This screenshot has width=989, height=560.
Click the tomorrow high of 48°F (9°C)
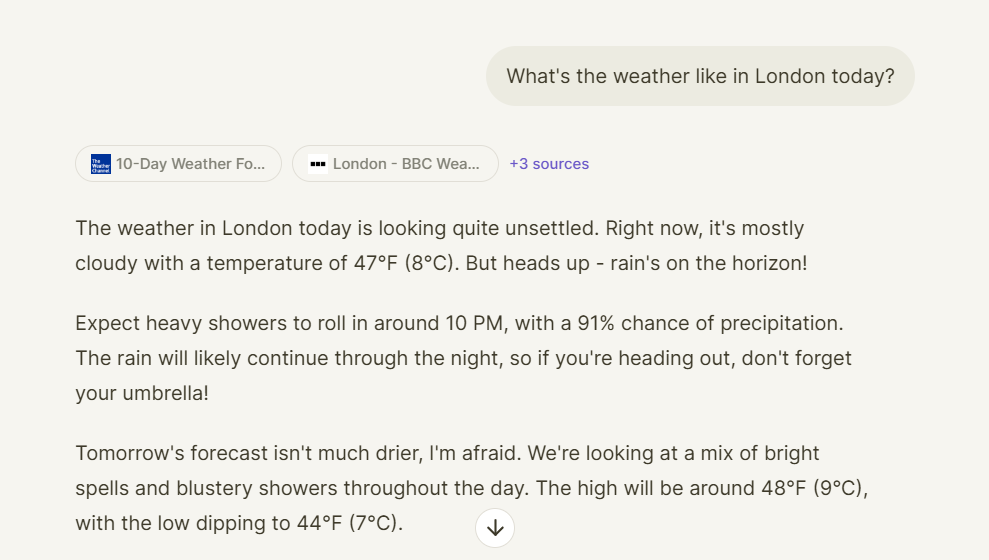[812, 489]
